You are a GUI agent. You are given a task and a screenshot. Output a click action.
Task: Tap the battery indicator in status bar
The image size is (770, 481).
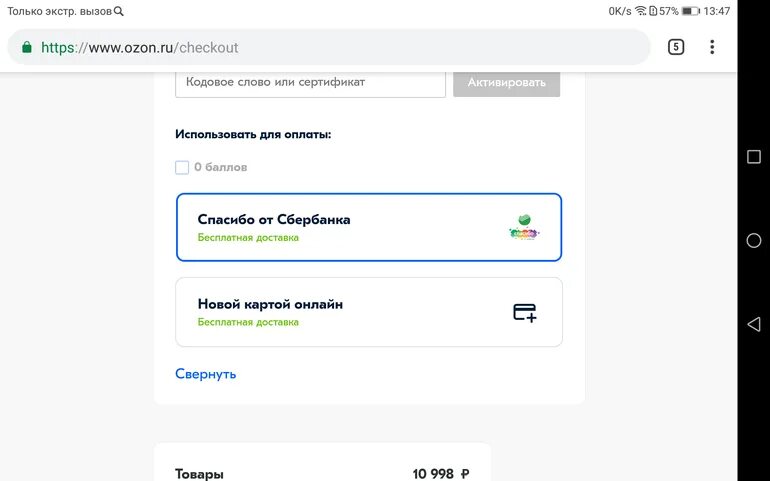pos(690,11)
